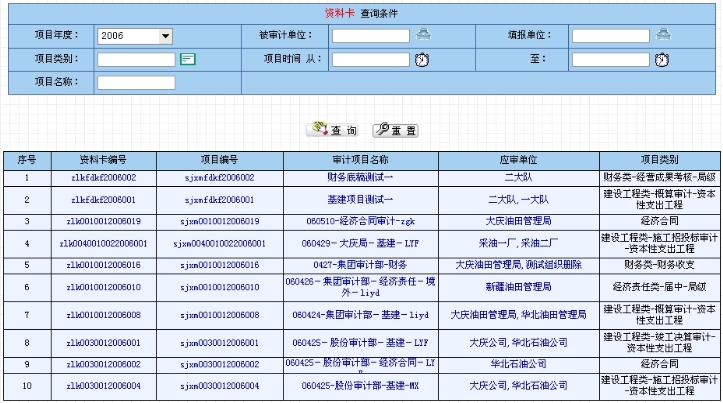Expand the 项目年度 year dropdown
The image size is (723, 403).
[x=165, y=36]
